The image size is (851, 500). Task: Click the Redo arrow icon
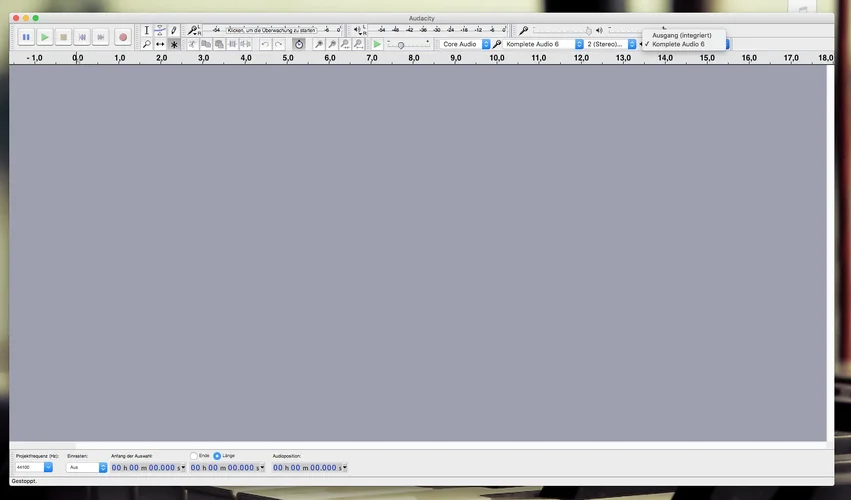click(x=278, y=44)
